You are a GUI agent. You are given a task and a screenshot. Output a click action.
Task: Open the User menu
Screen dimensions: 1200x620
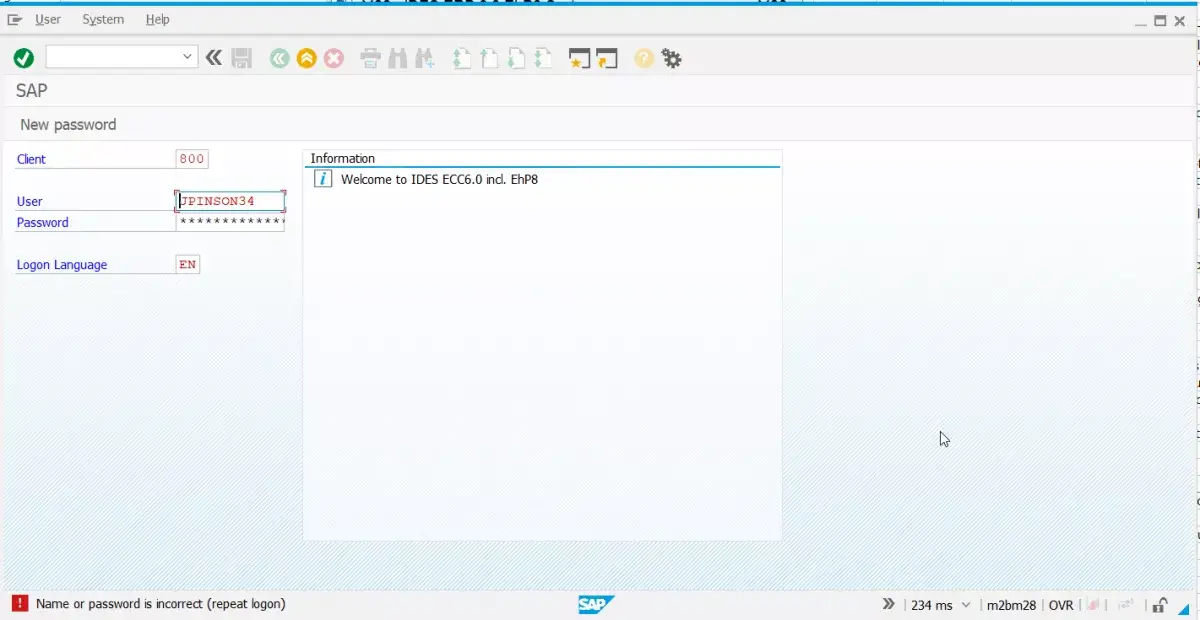[x=48, y=19]
